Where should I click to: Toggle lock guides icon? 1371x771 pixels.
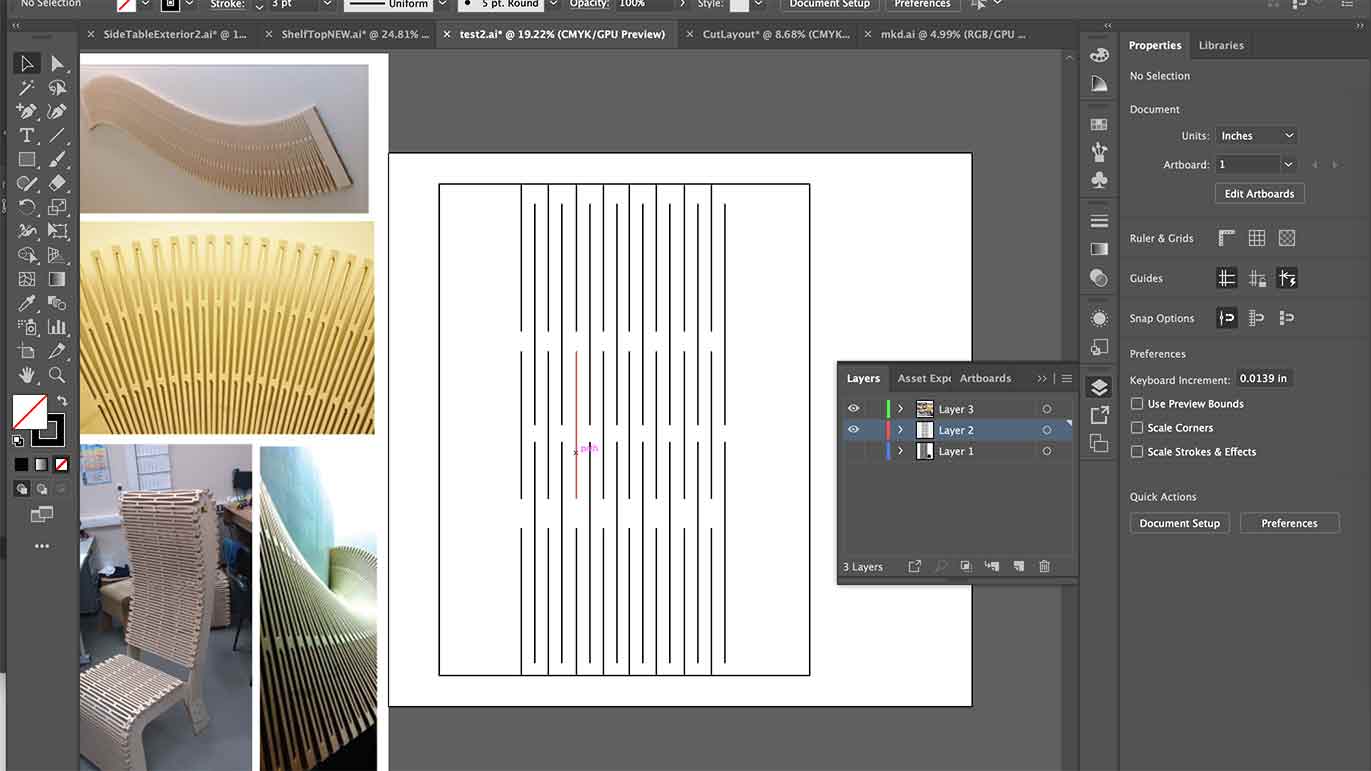click(1256, 279)
